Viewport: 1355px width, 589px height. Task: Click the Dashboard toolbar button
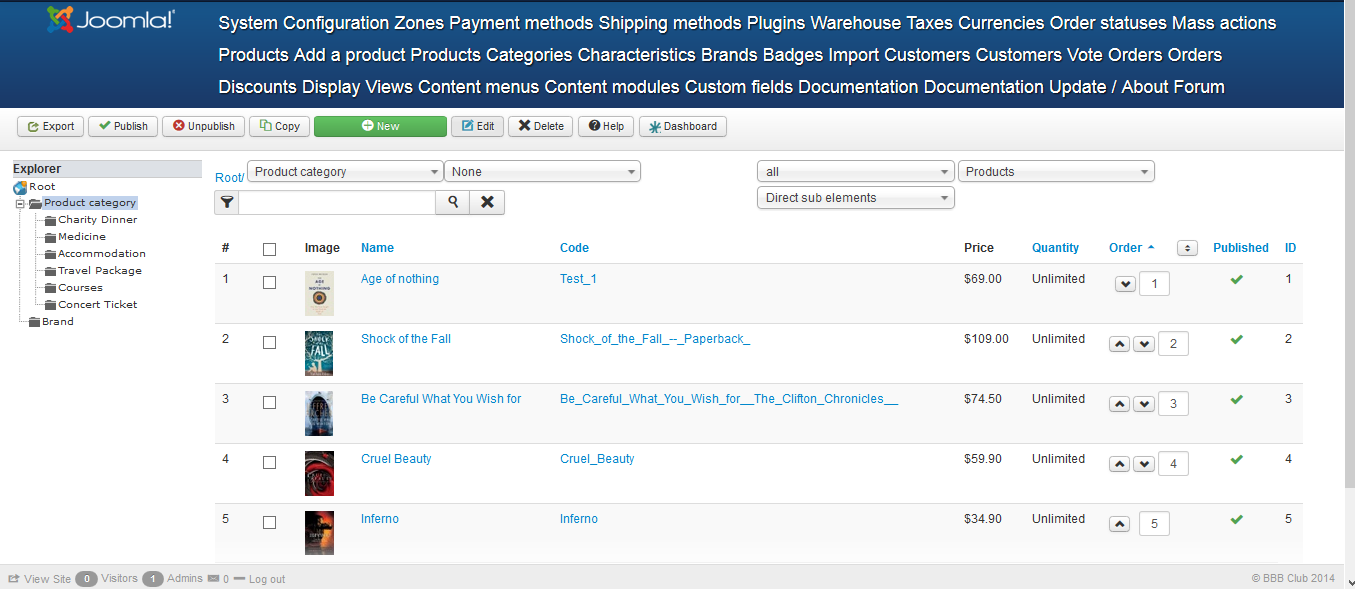click(682, 127)
